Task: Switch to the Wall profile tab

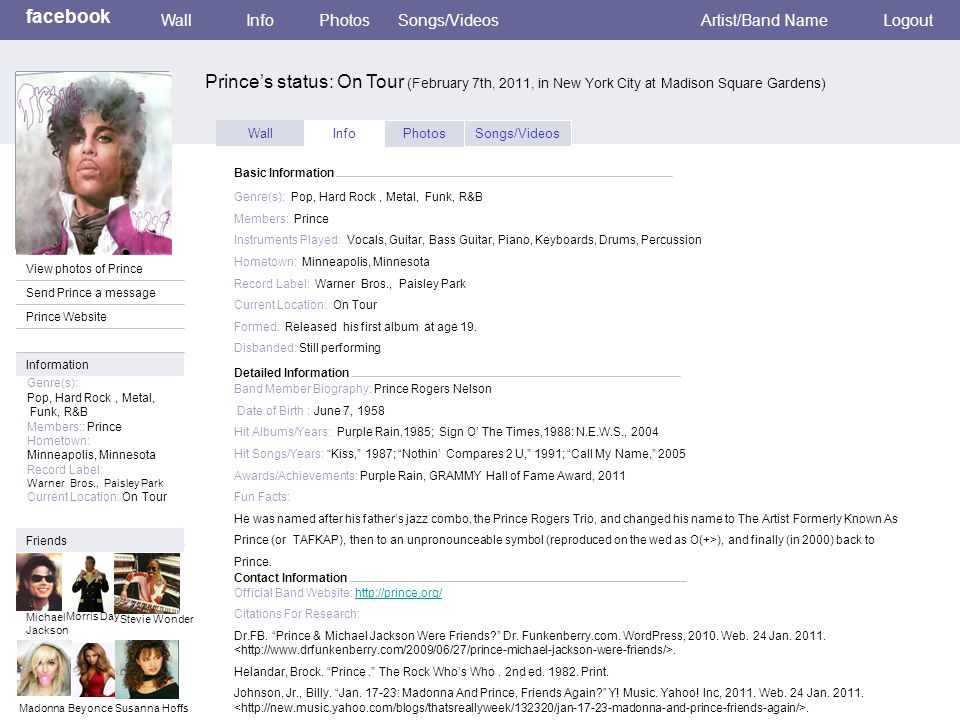Action: click(x=260, y=133)
